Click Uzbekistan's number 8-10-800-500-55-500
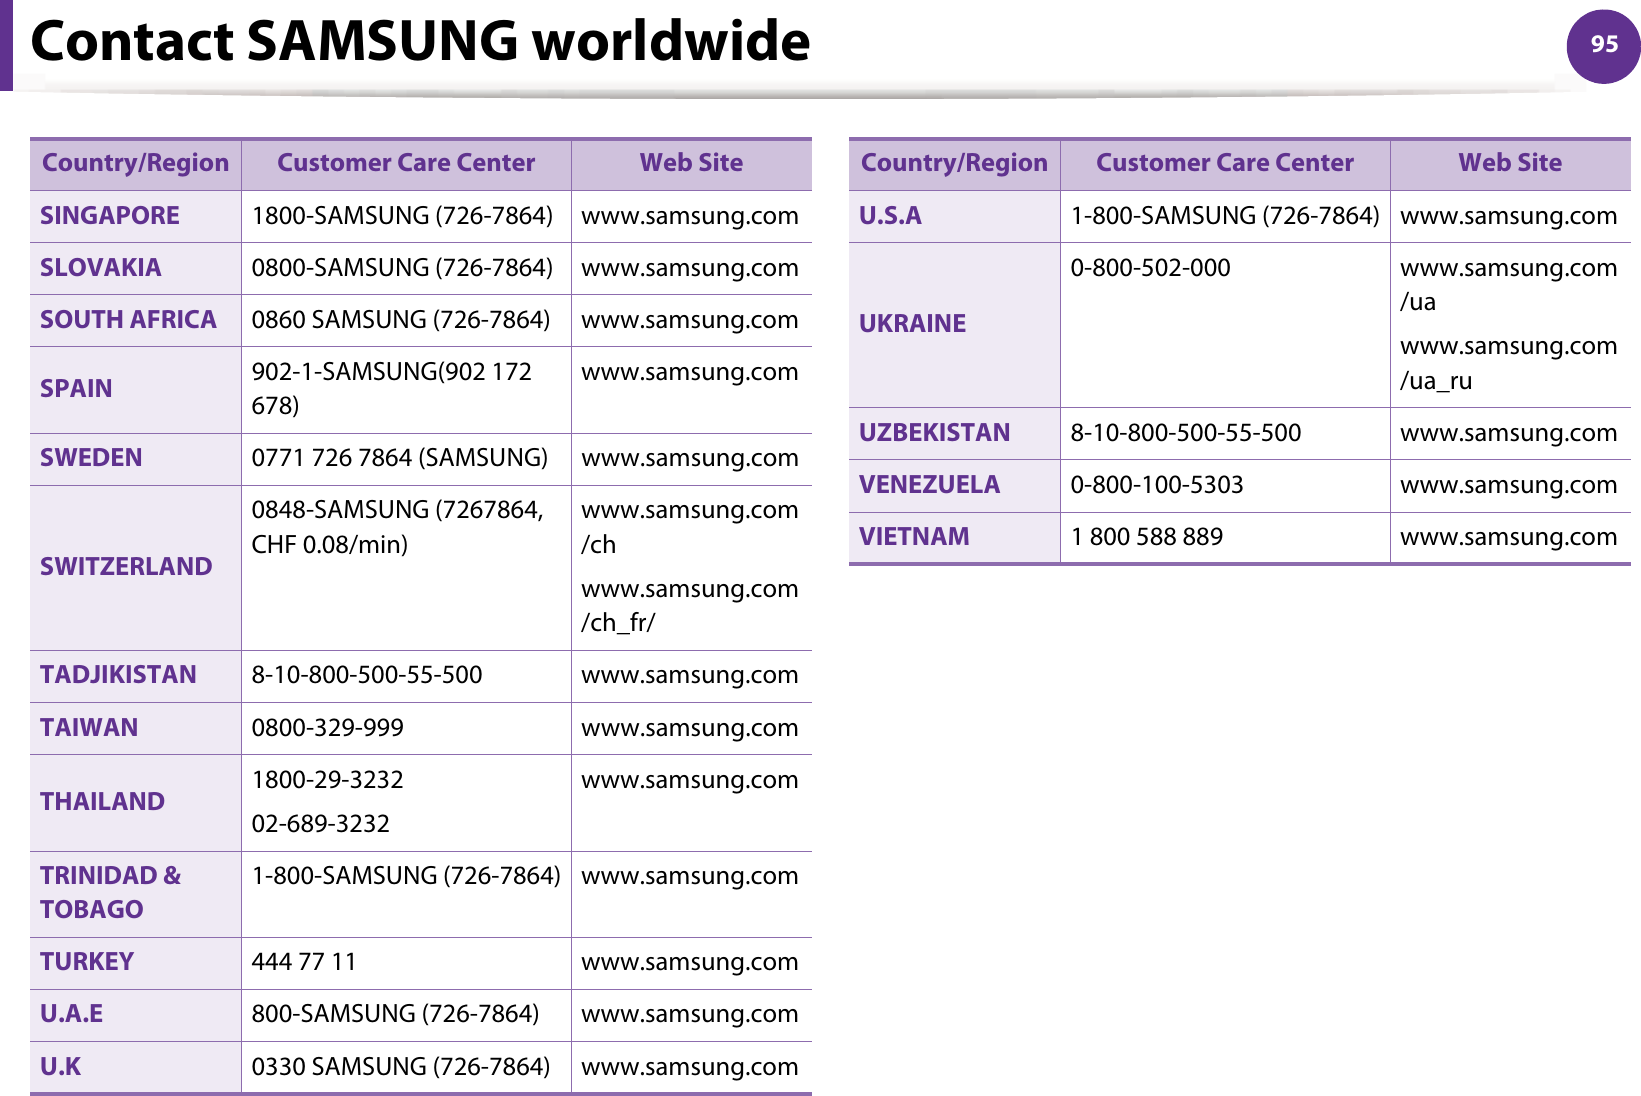Screen dimensions: 1641x1096 1186,433
